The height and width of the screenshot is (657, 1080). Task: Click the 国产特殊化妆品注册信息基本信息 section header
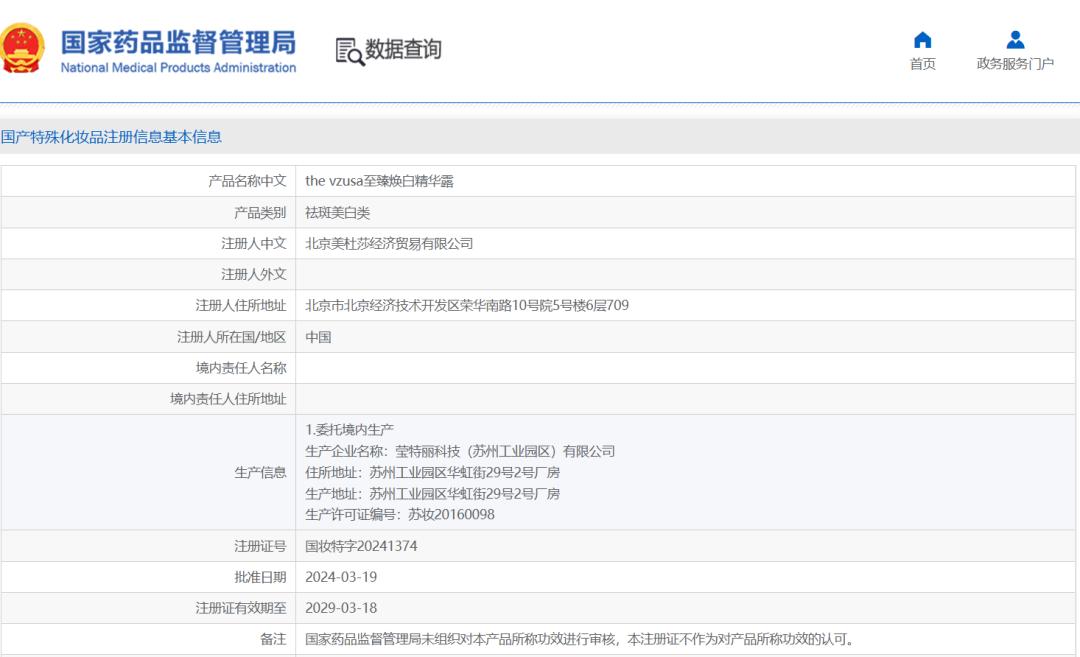111,137
